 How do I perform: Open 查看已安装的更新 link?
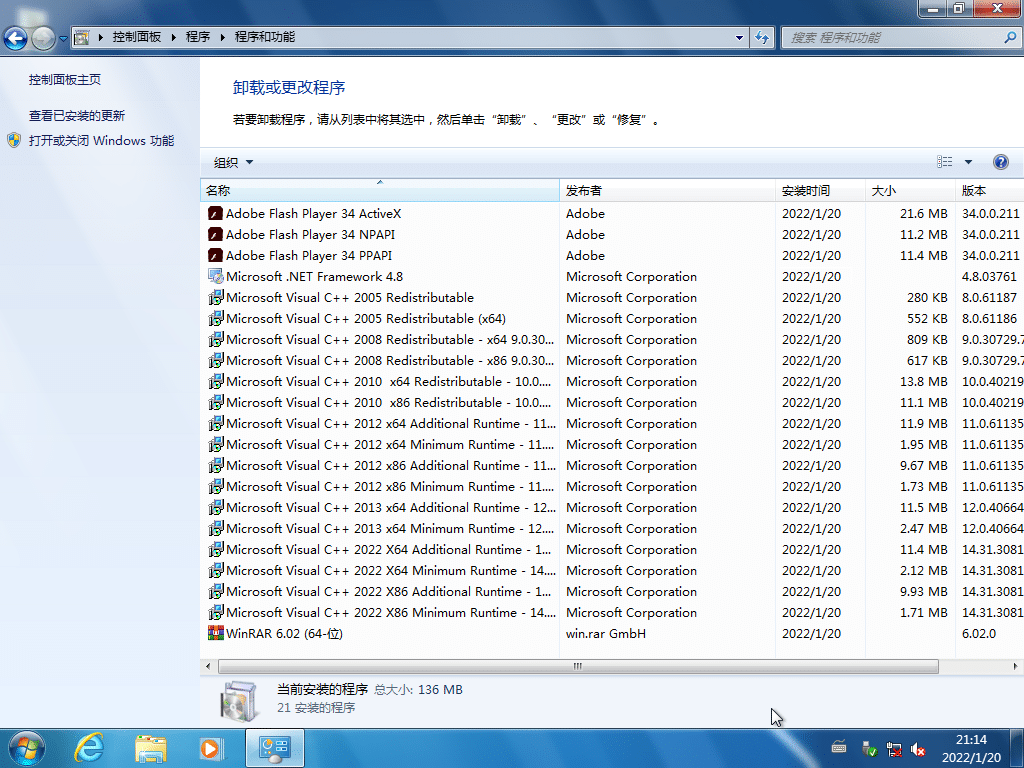click(77, 116)
